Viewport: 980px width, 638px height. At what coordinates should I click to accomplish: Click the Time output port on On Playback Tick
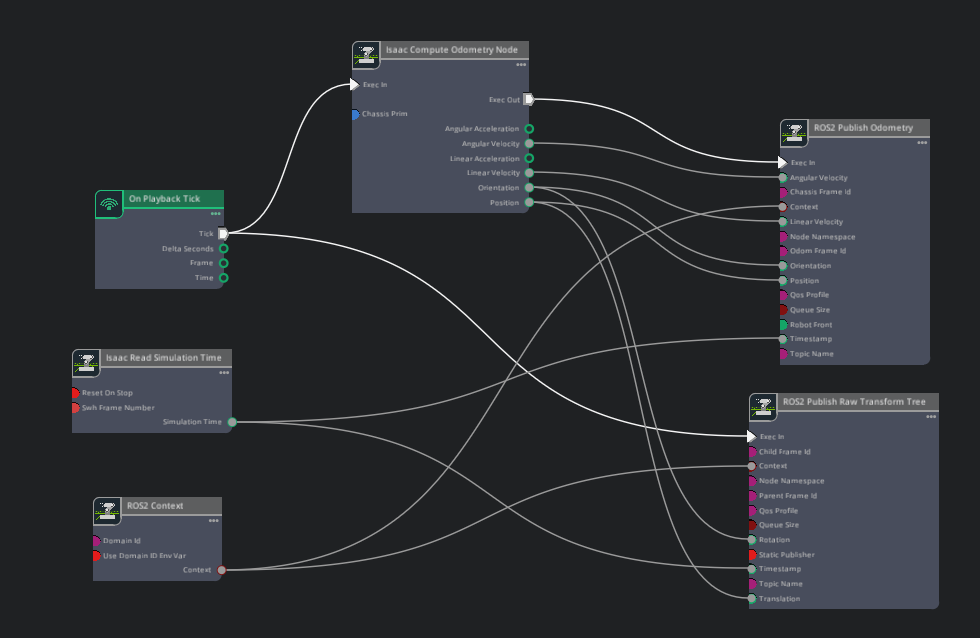223,278
